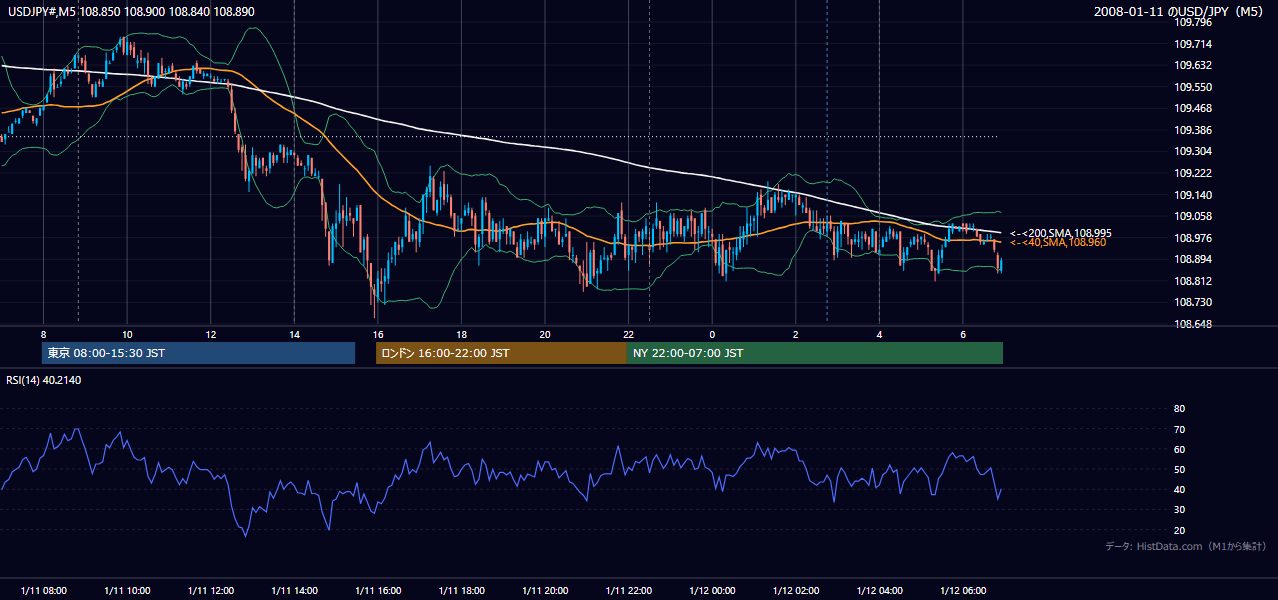
Task: Click the RSI(14) 40.2140 indicator label
Action: 44,380
